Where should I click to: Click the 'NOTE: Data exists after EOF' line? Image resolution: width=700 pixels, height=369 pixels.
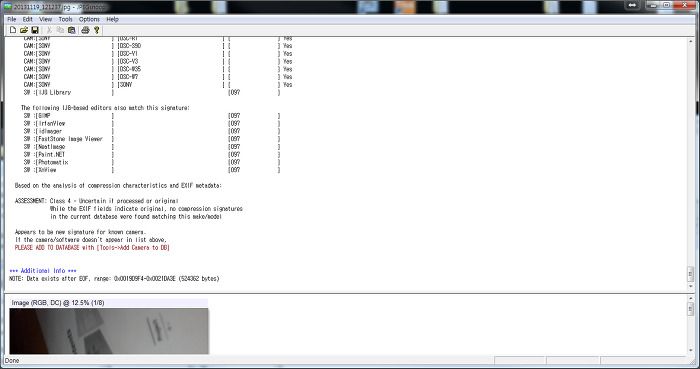(114, 279)
